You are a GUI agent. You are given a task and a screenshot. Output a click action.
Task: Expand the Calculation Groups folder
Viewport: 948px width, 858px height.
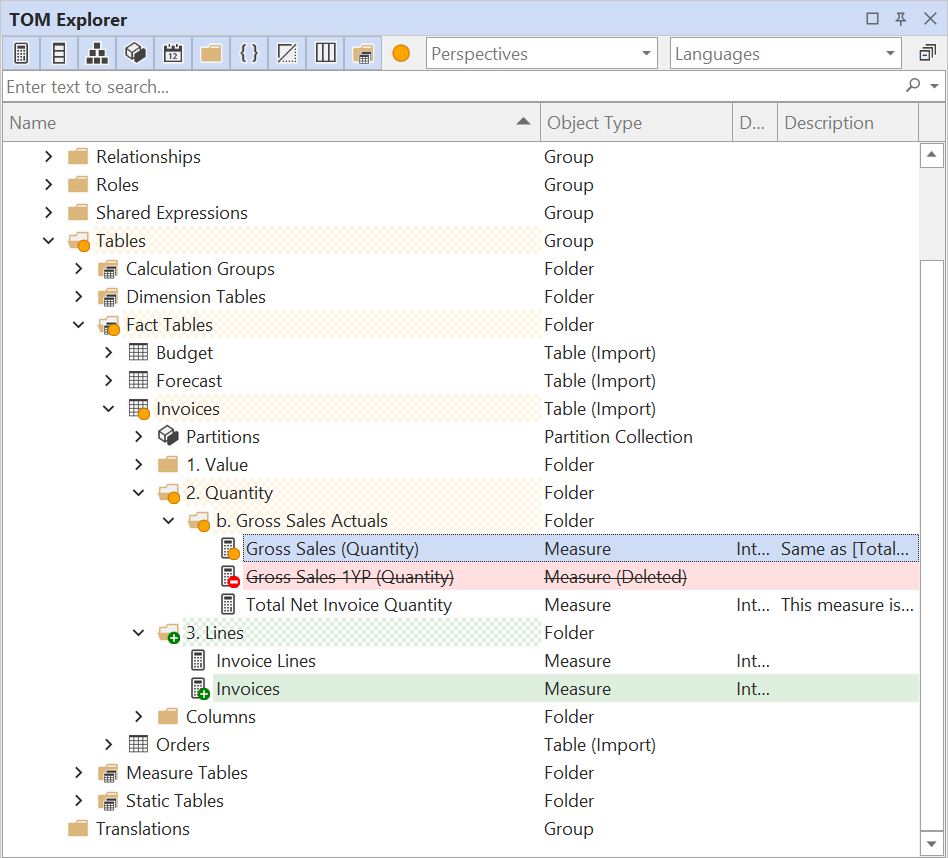point(79,268)
